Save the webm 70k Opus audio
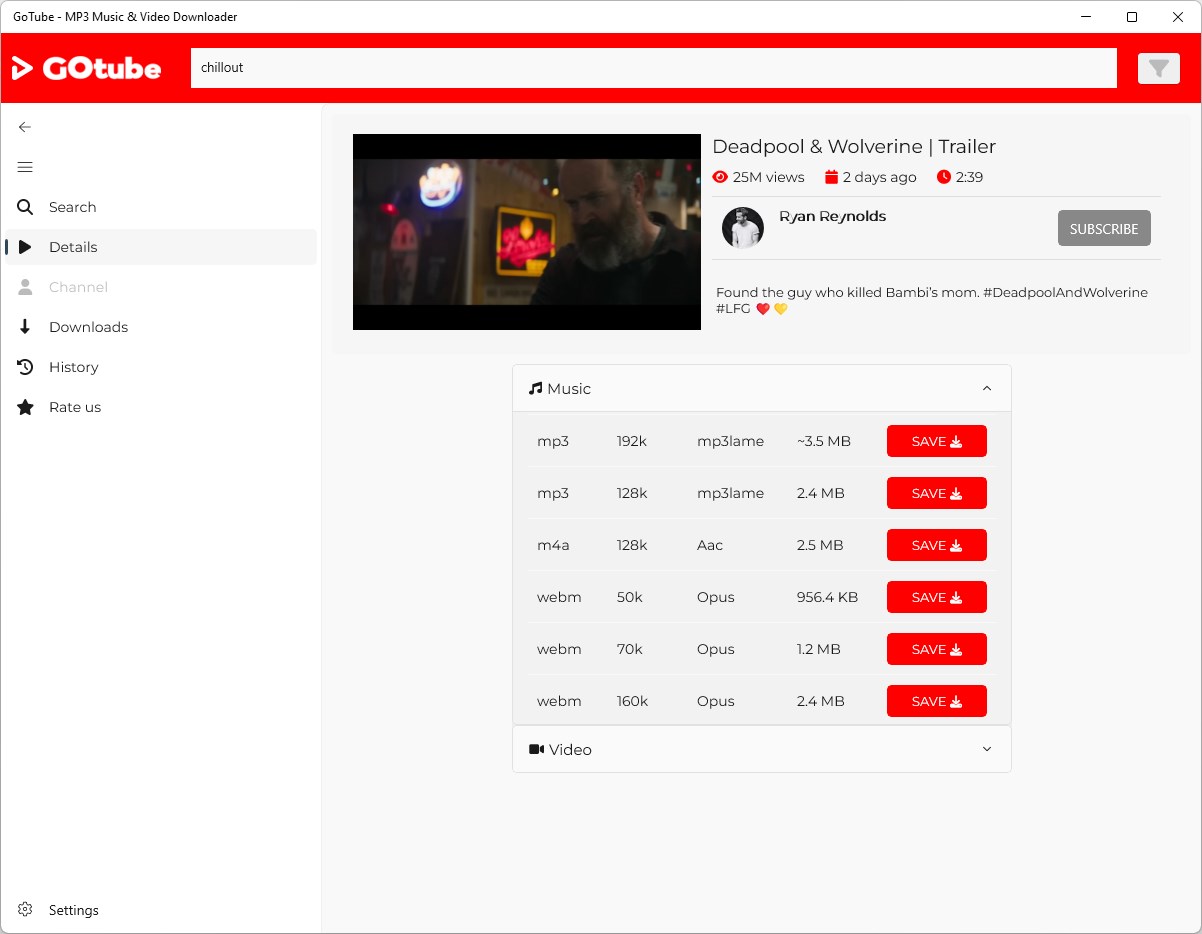Screen dimensions: 1202x934 coord(937,649)
